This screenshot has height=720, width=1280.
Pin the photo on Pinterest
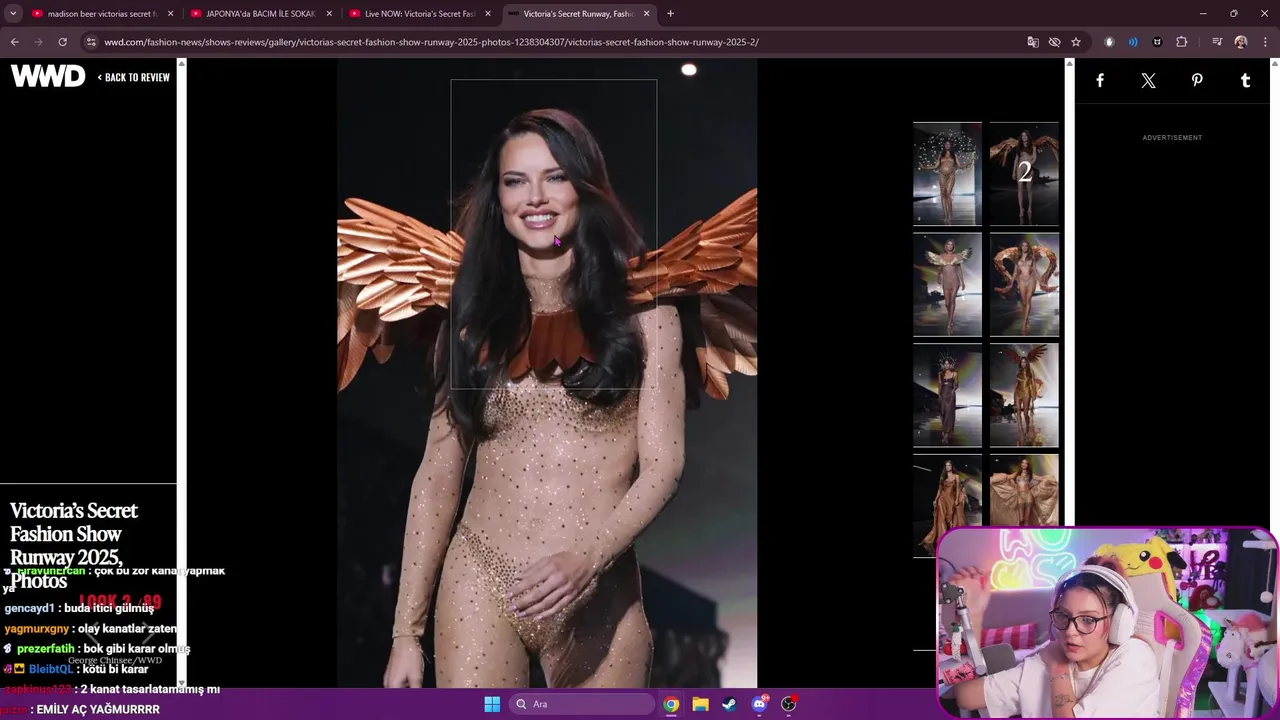click(1197, 81)
